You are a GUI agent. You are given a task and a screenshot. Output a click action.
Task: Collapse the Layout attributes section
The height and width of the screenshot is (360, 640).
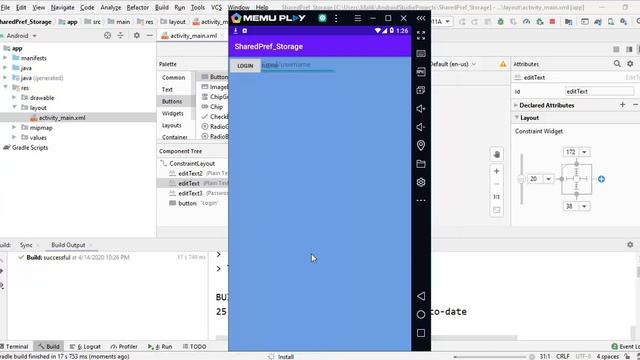(516, 118)
